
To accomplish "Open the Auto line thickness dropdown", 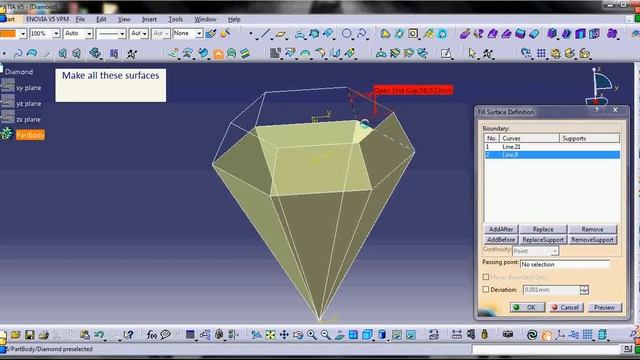I will 89,33.
